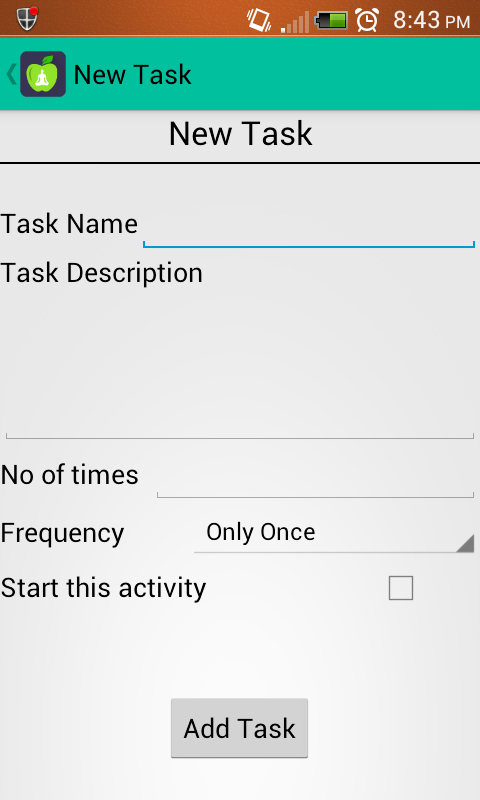Tap the vibrate mode status icon

pyautogui.click(x=260, y=20)
